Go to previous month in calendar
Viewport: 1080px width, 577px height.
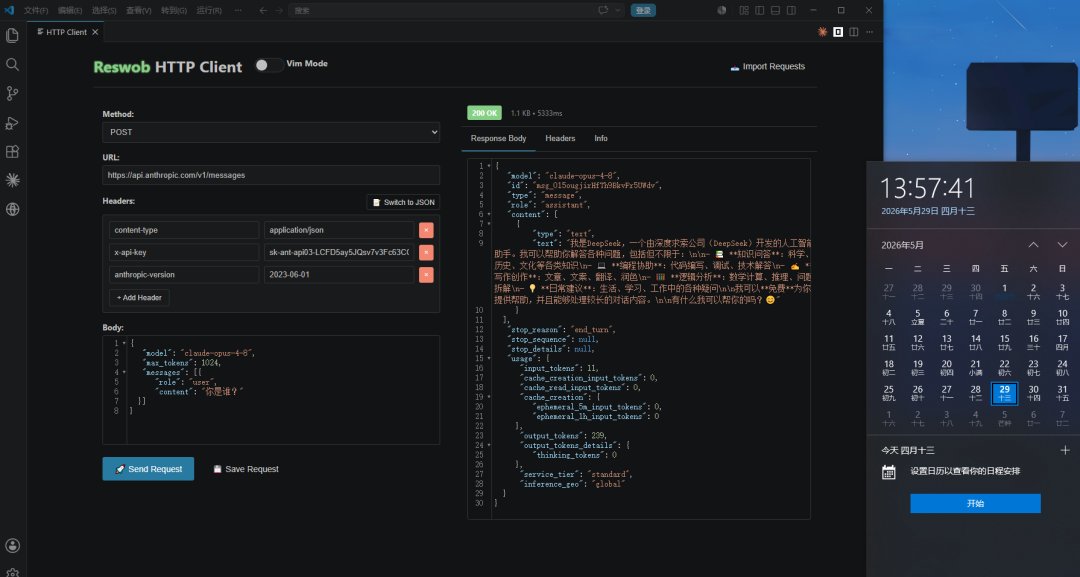(1033, 245)
